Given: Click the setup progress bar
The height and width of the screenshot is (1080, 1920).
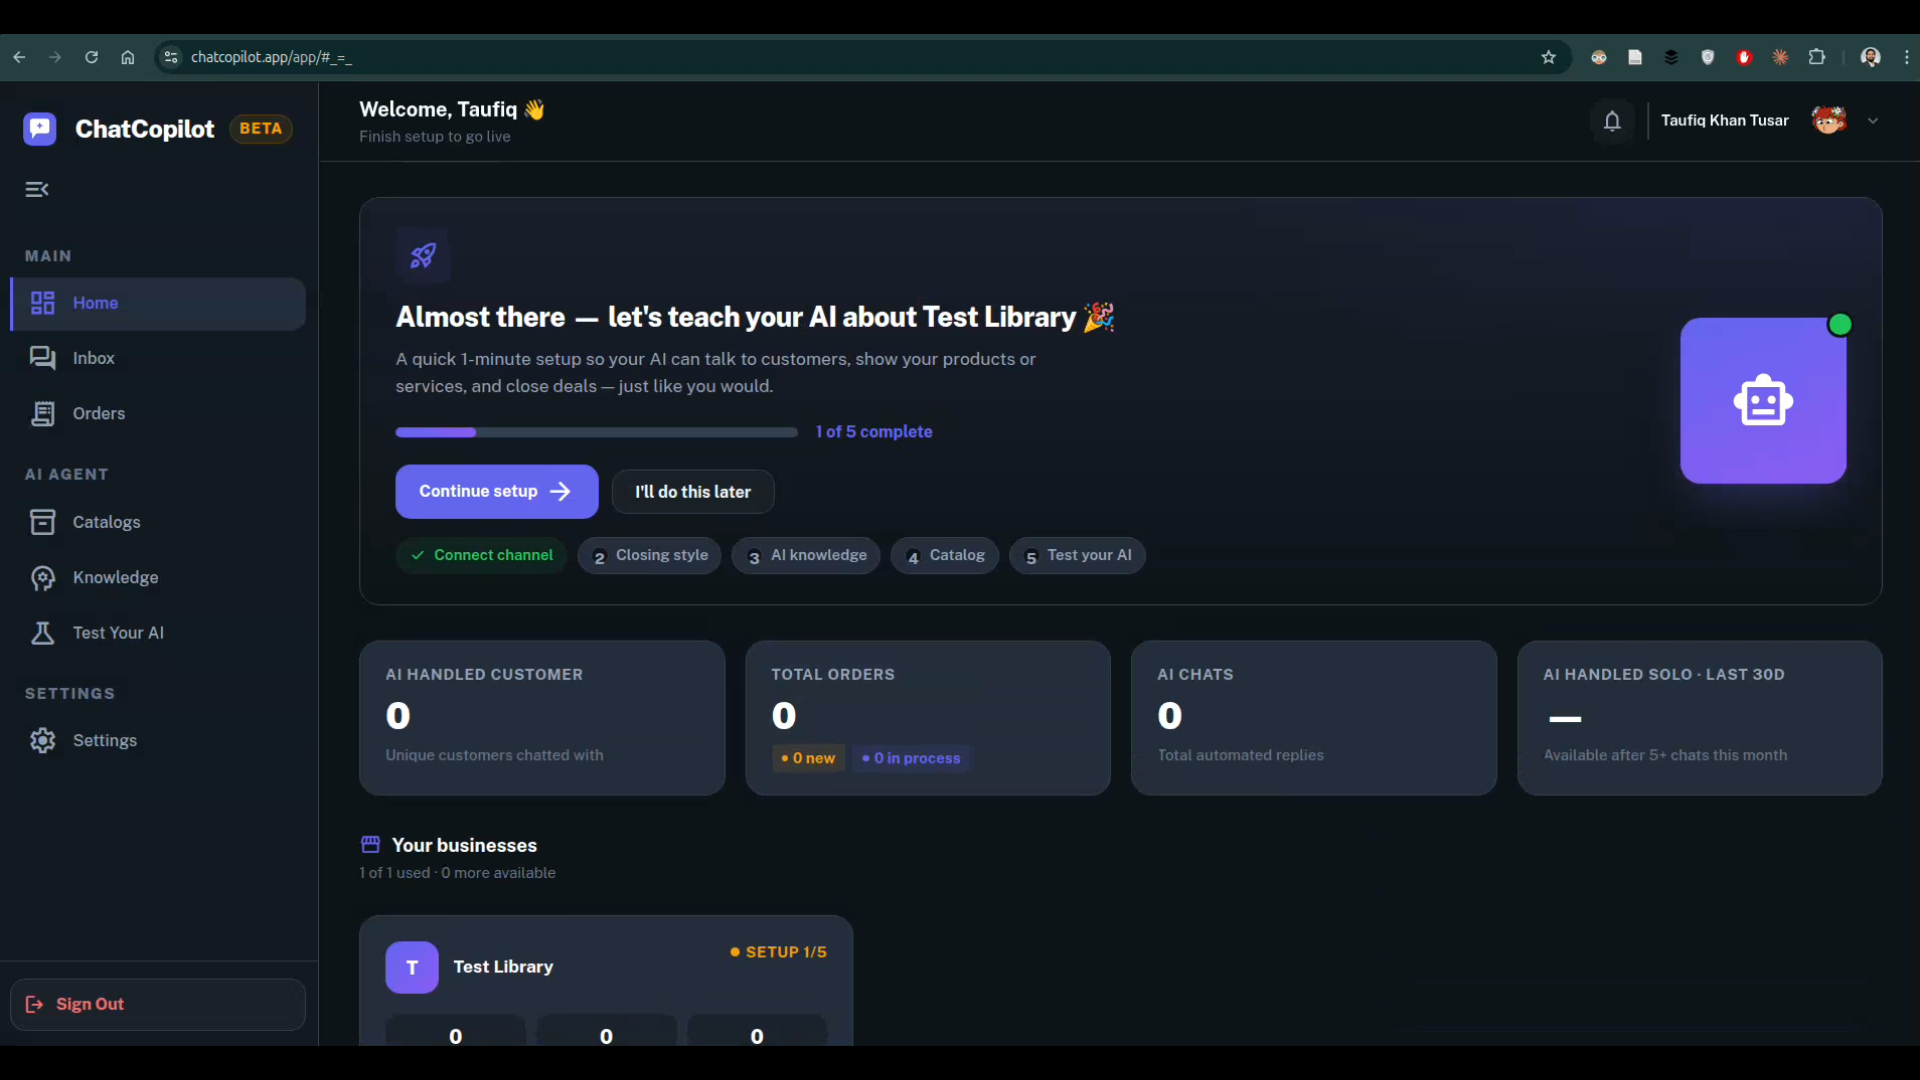Looking at the screenshot, I should click(x=597, y=432).
